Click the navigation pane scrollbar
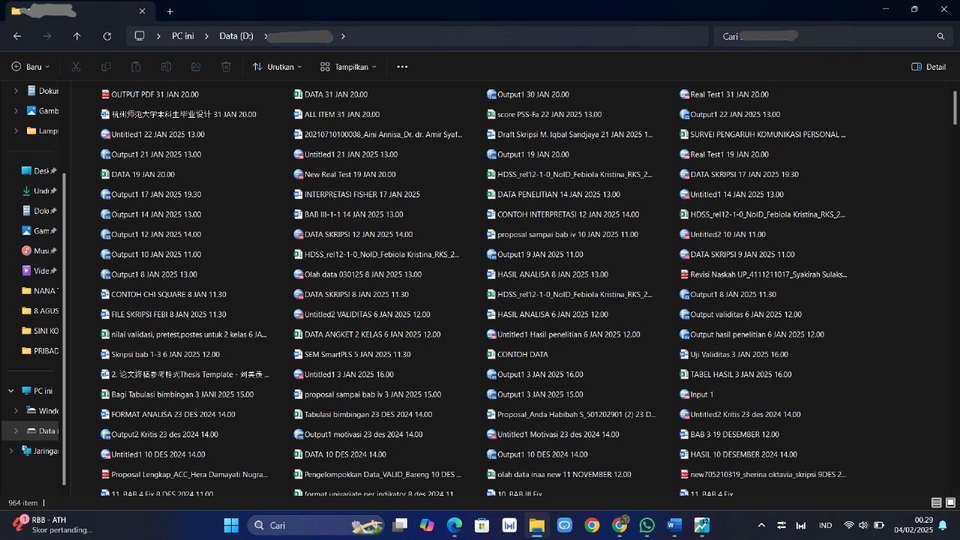 [x=64, y=329]
